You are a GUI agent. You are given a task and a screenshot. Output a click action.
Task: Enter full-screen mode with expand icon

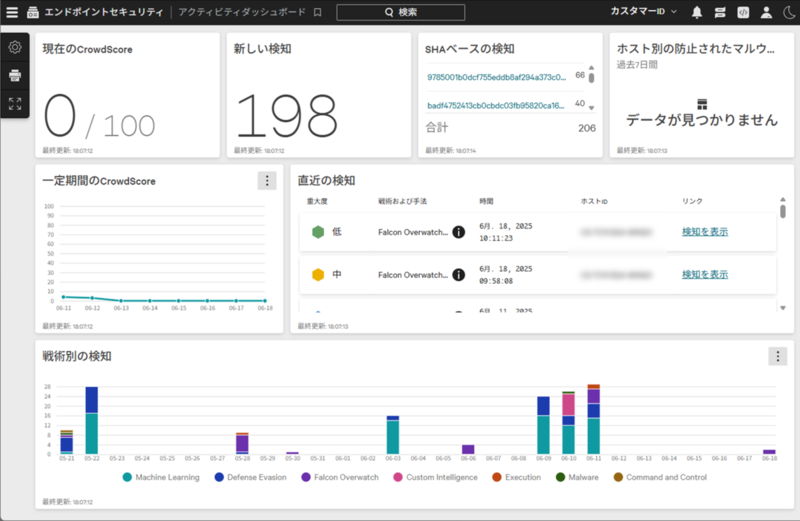point(15,104)
